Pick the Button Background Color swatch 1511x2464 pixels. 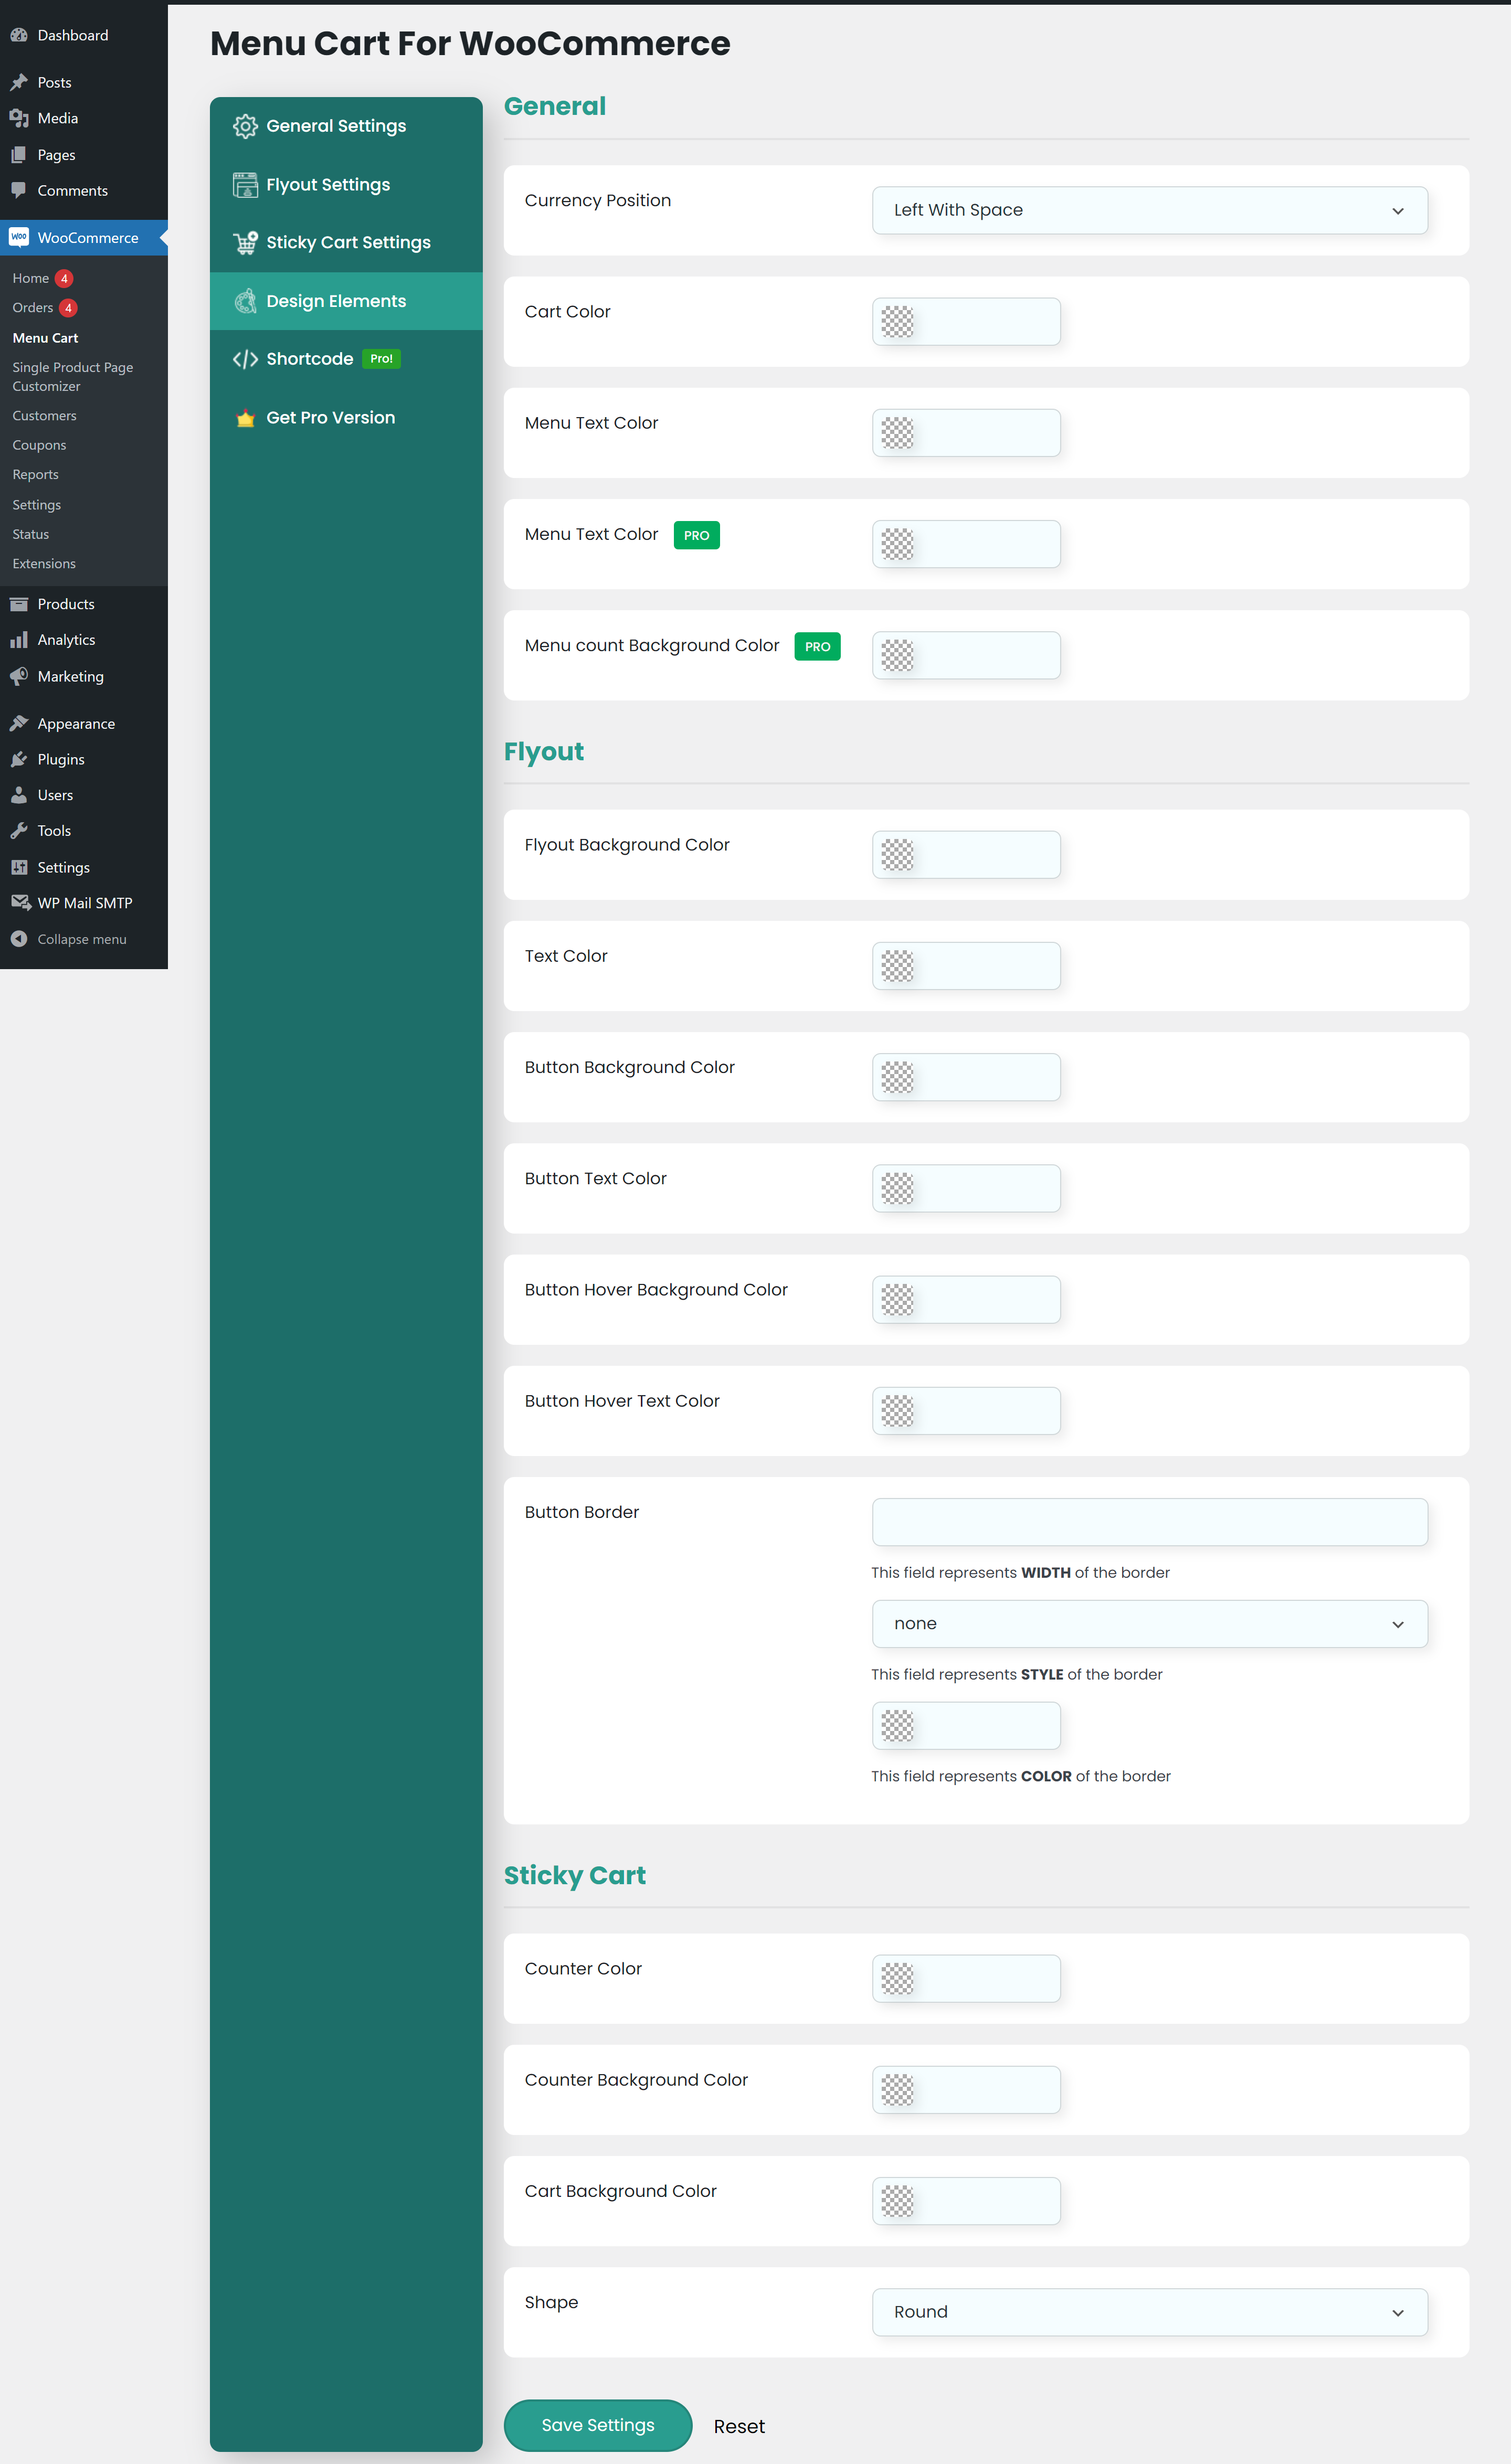pos(897,1077)
